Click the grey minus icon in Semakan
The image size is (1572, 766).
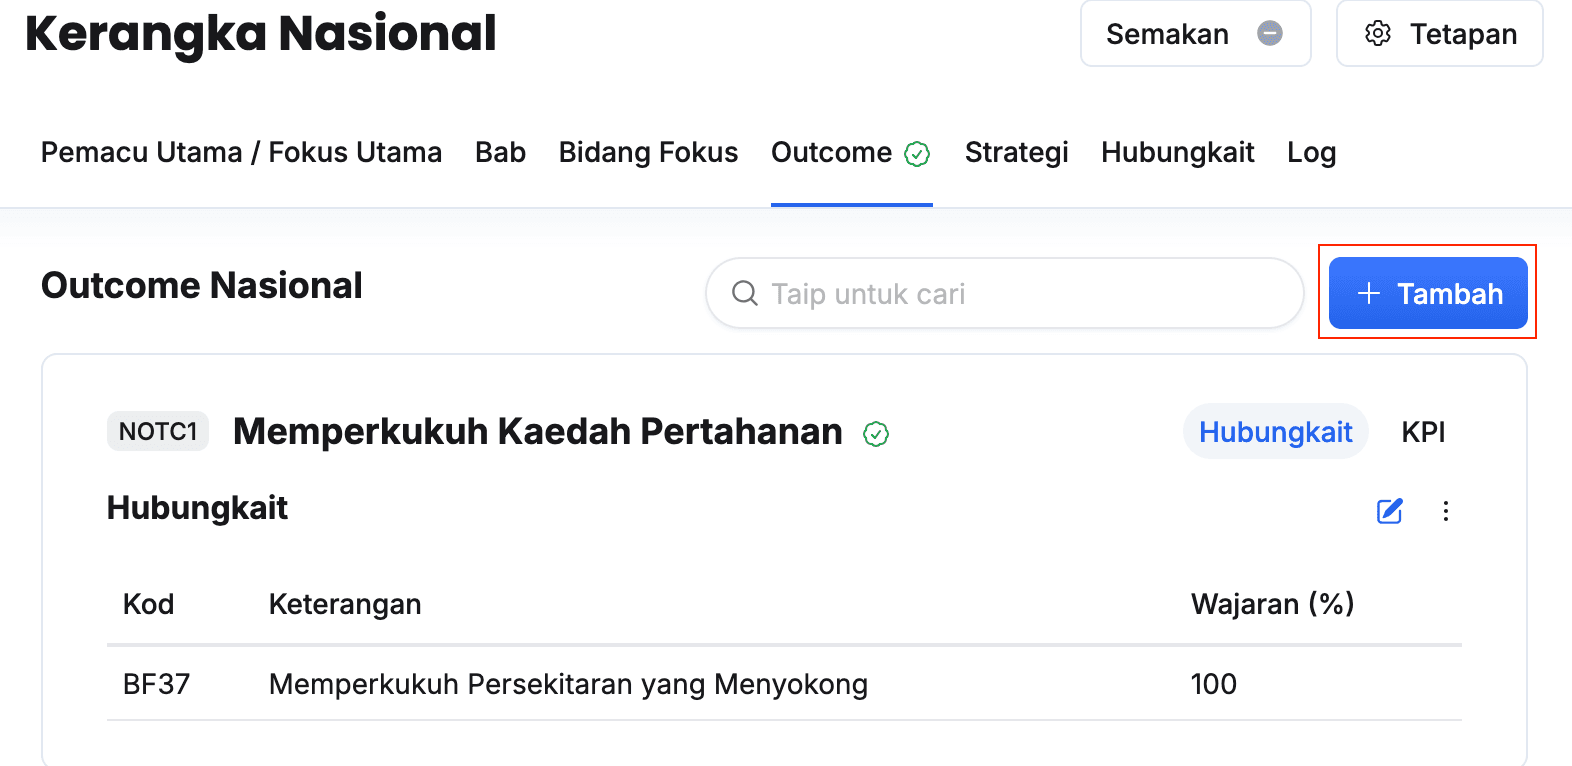(1270, 33)
